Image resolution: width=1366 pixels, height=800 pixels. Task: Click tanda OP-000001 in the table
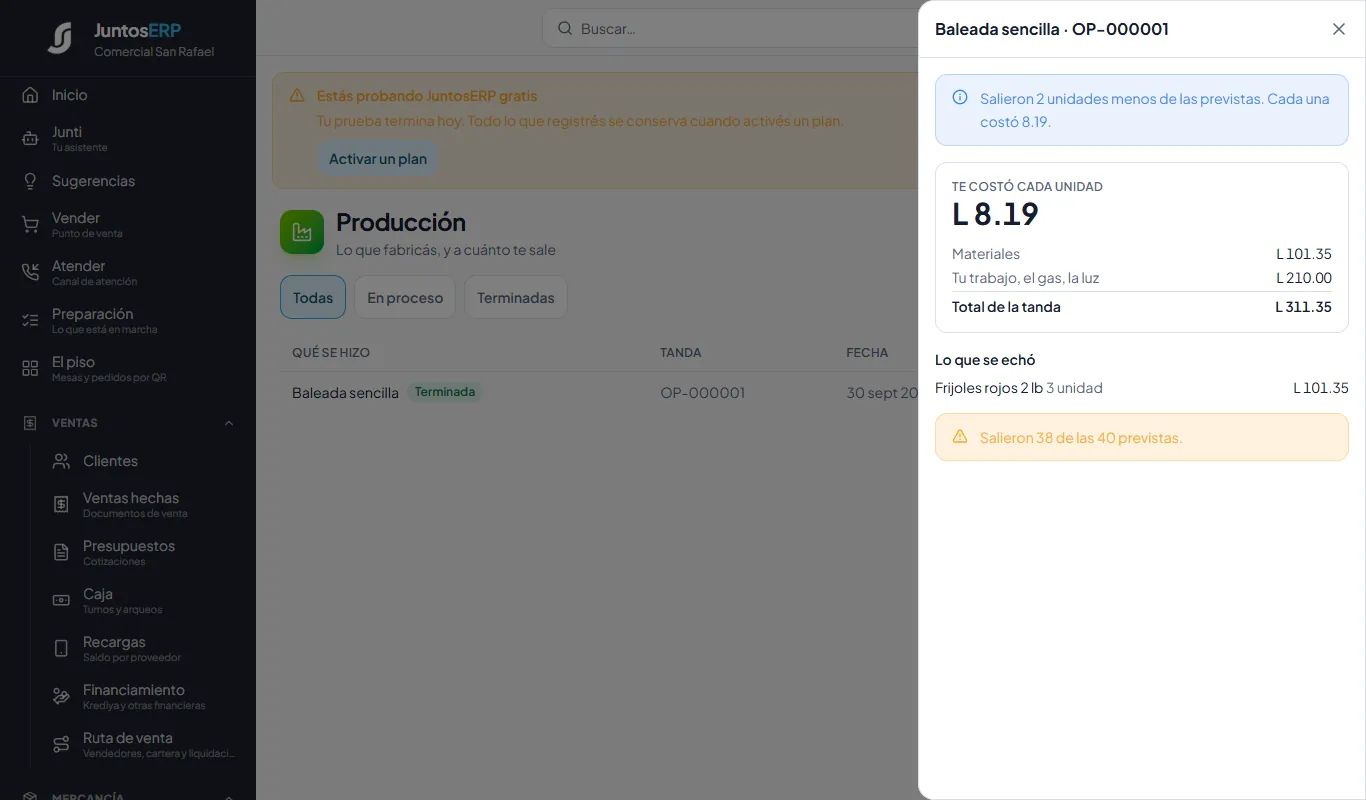(703, 393)
